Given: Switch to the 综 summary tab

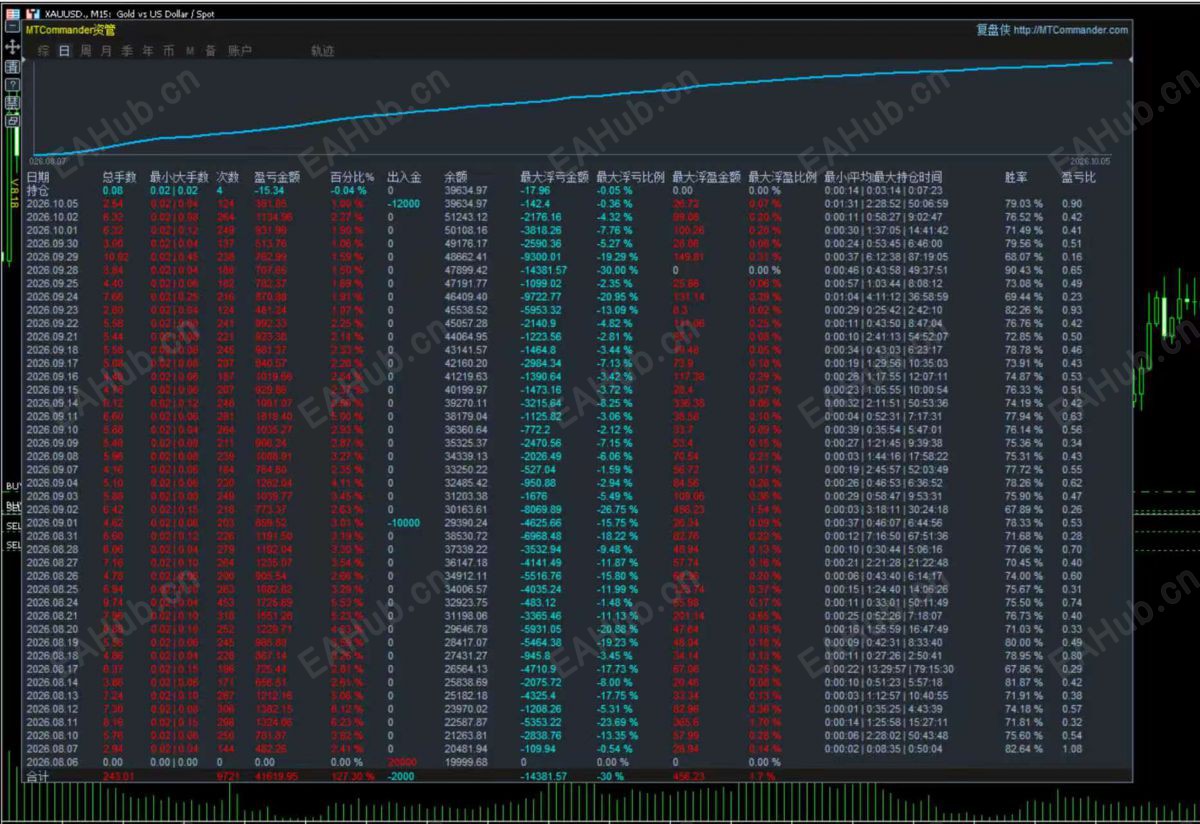Looking at the screenshot, I should (x=44, y=51).
